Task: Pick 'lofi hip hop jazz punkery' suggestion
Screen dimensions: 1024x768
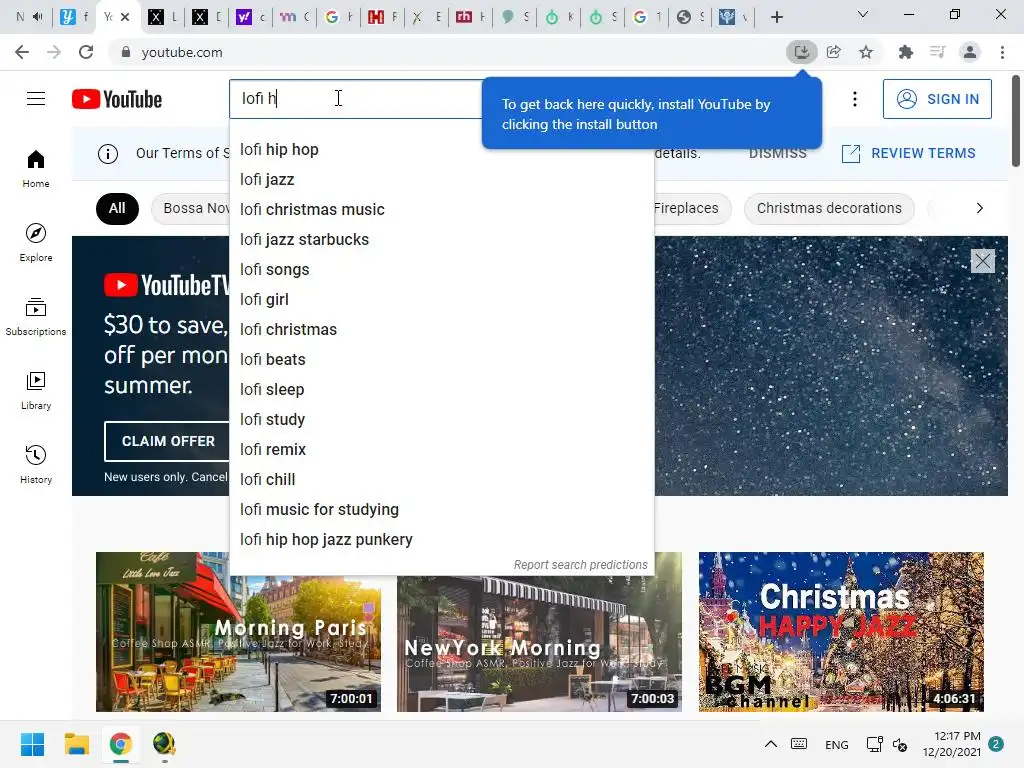Action: [441, 540]
